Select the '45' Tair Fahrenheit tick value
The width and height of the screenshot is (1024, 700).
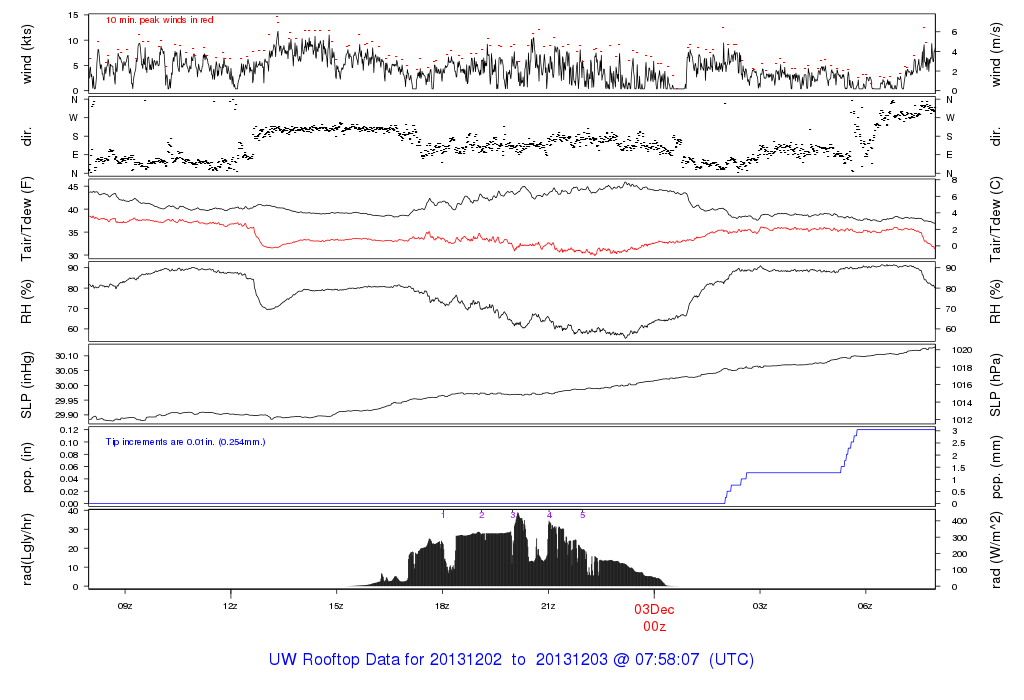click(x=73, y=187)
